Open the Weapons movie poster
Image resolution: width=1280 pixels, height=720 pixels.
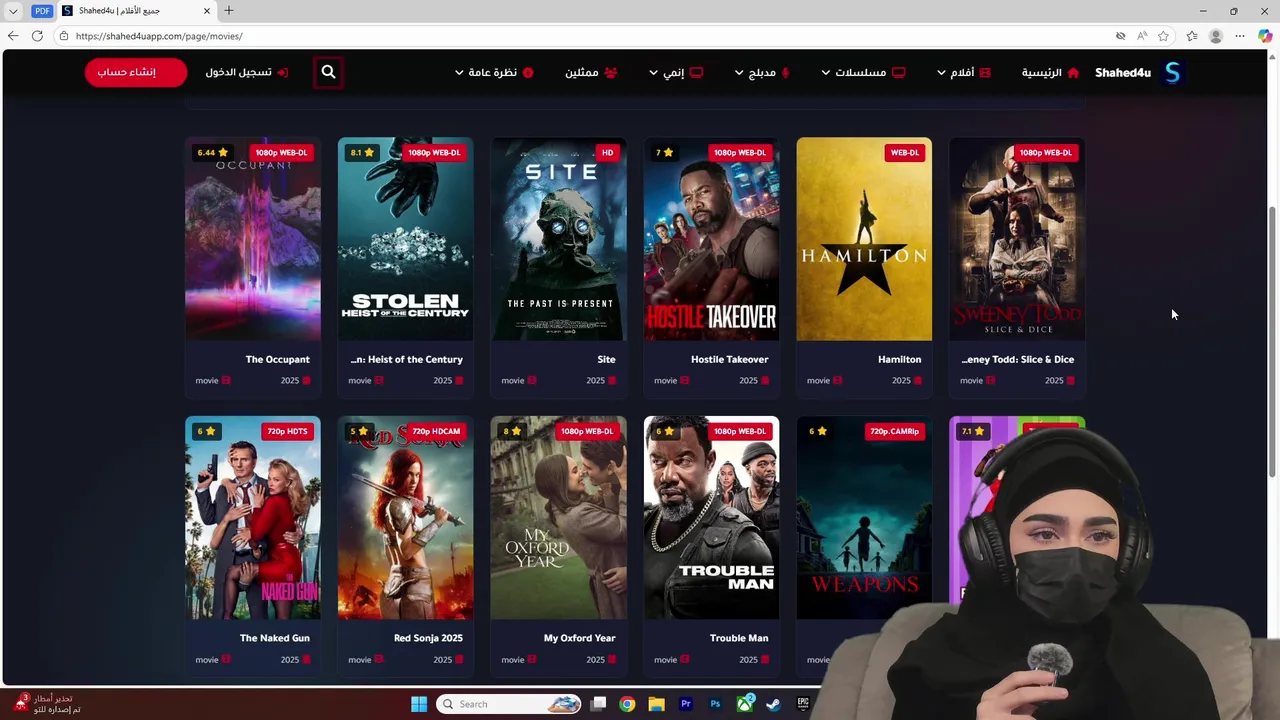[x=864, y=518]
